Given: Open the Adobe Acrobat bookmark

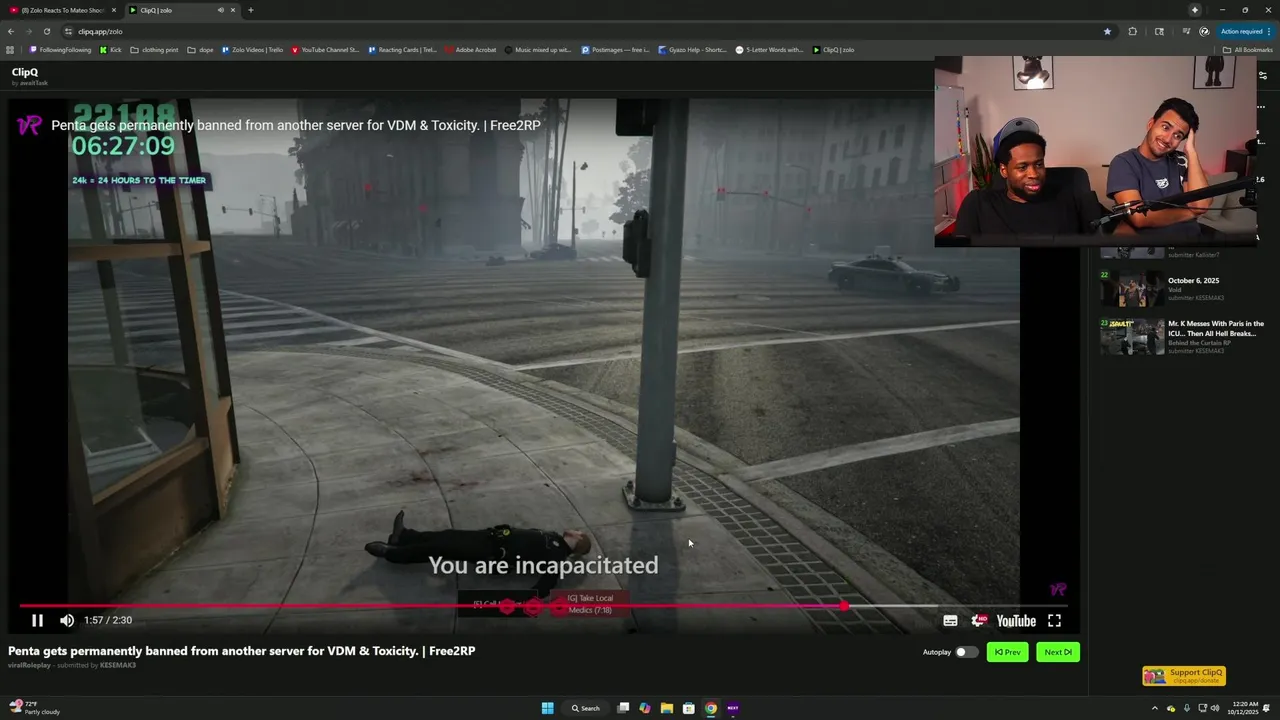Looking at the screenshot, I should 471,50.
